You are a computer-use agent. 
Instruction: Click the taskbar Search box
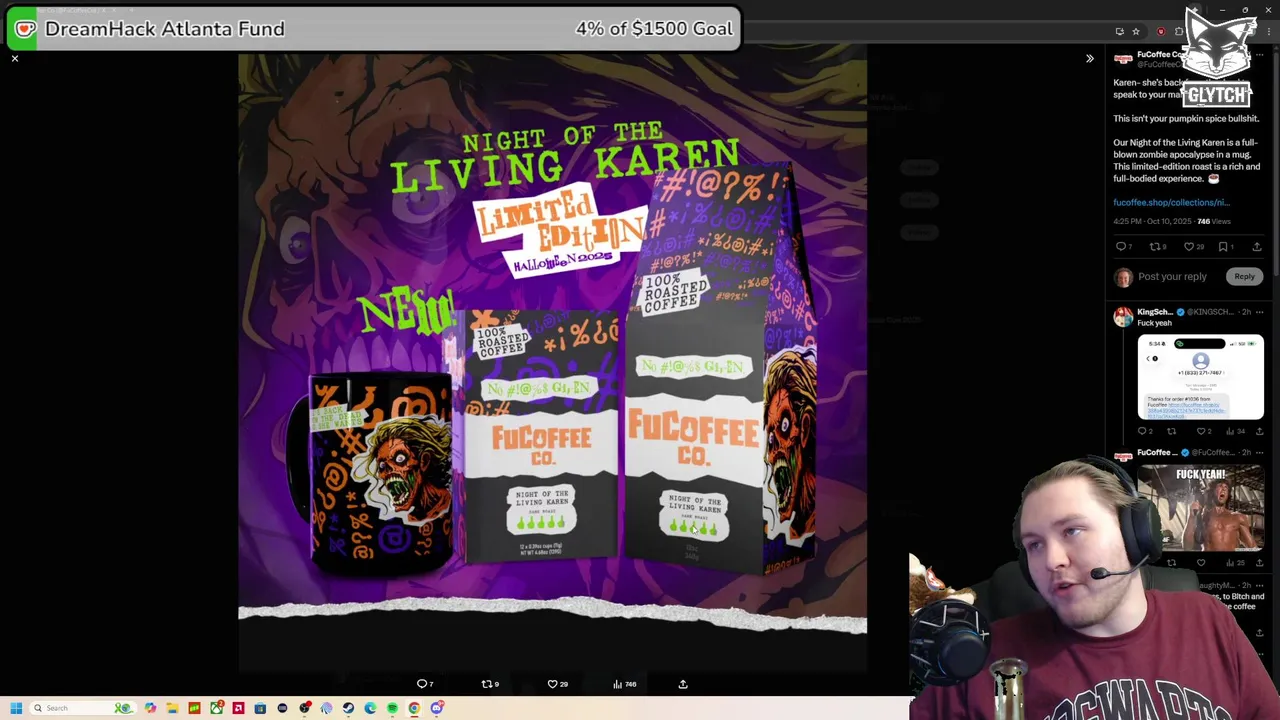(x=83, y=708)
